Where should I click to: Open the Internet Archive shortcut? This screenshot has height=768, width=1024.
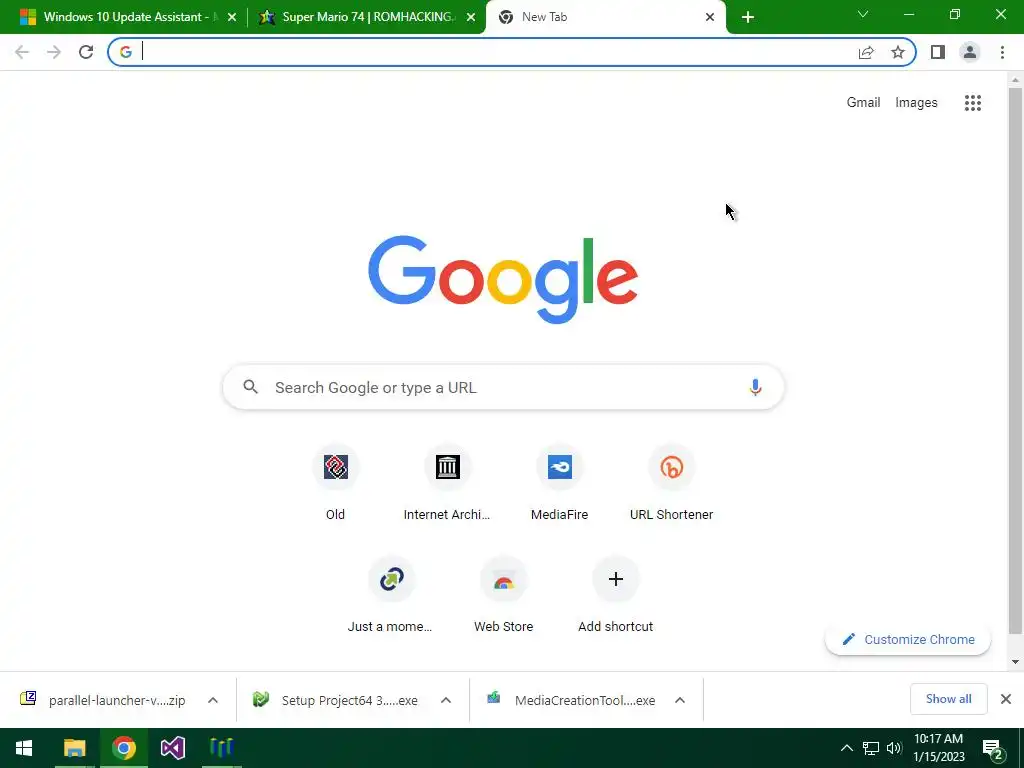tap(447, 483)
